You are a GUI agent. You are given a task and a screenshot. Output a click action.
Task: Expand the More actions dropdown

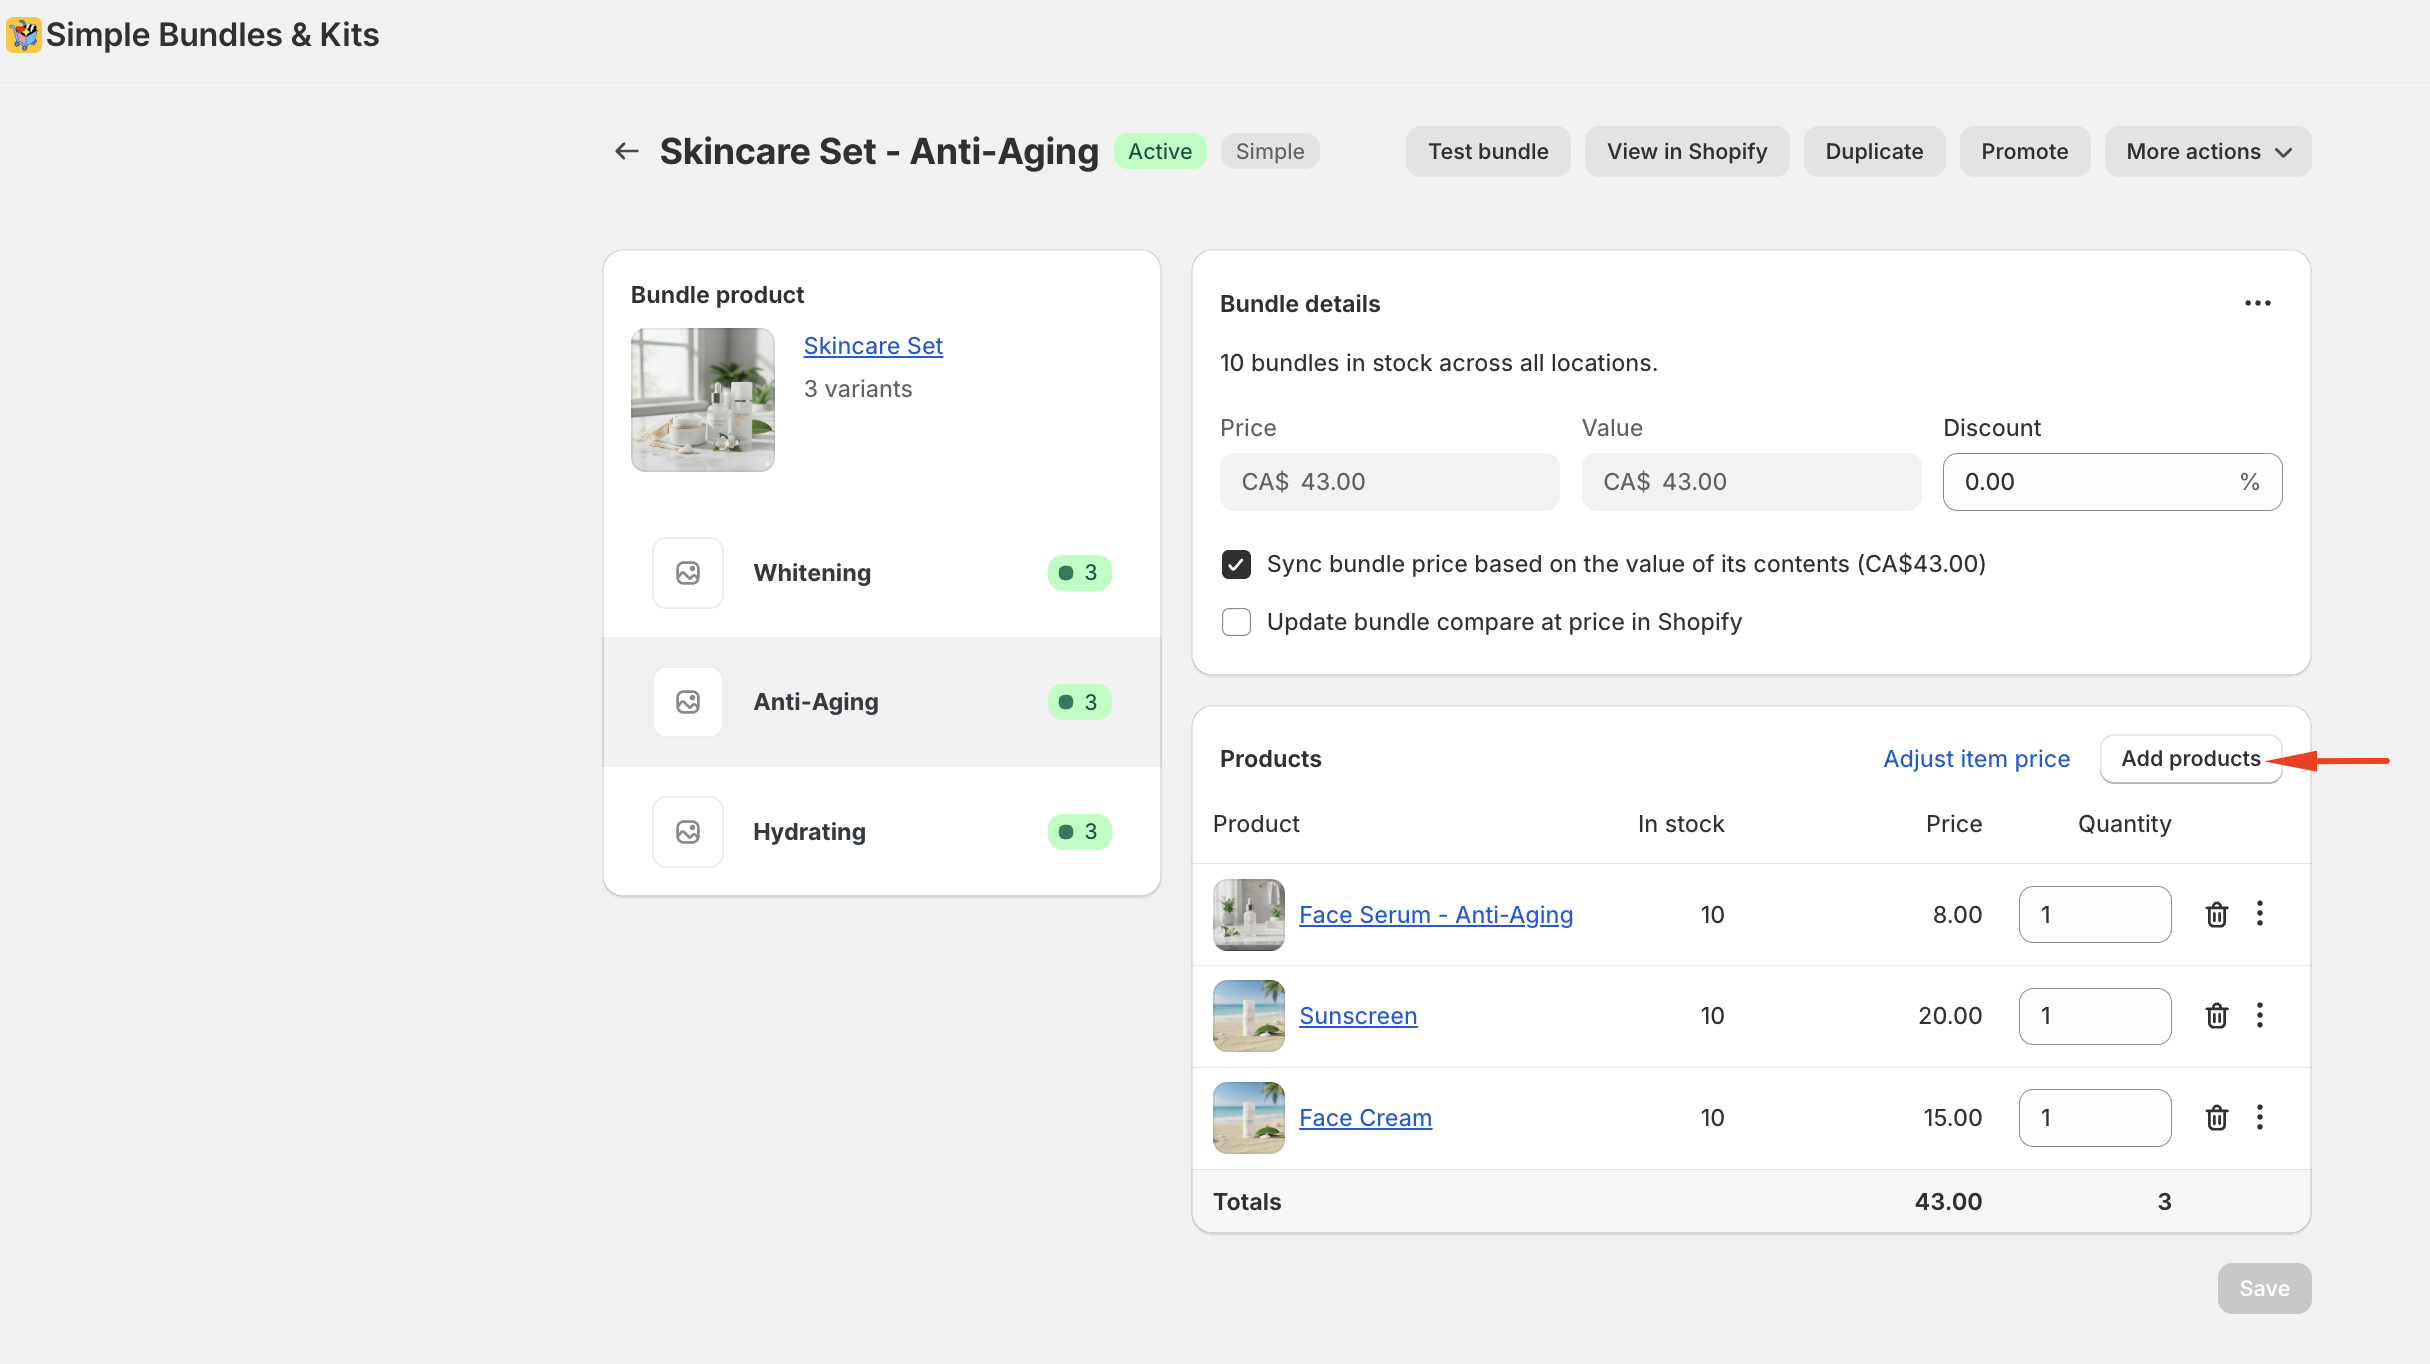coord(2207,152)
